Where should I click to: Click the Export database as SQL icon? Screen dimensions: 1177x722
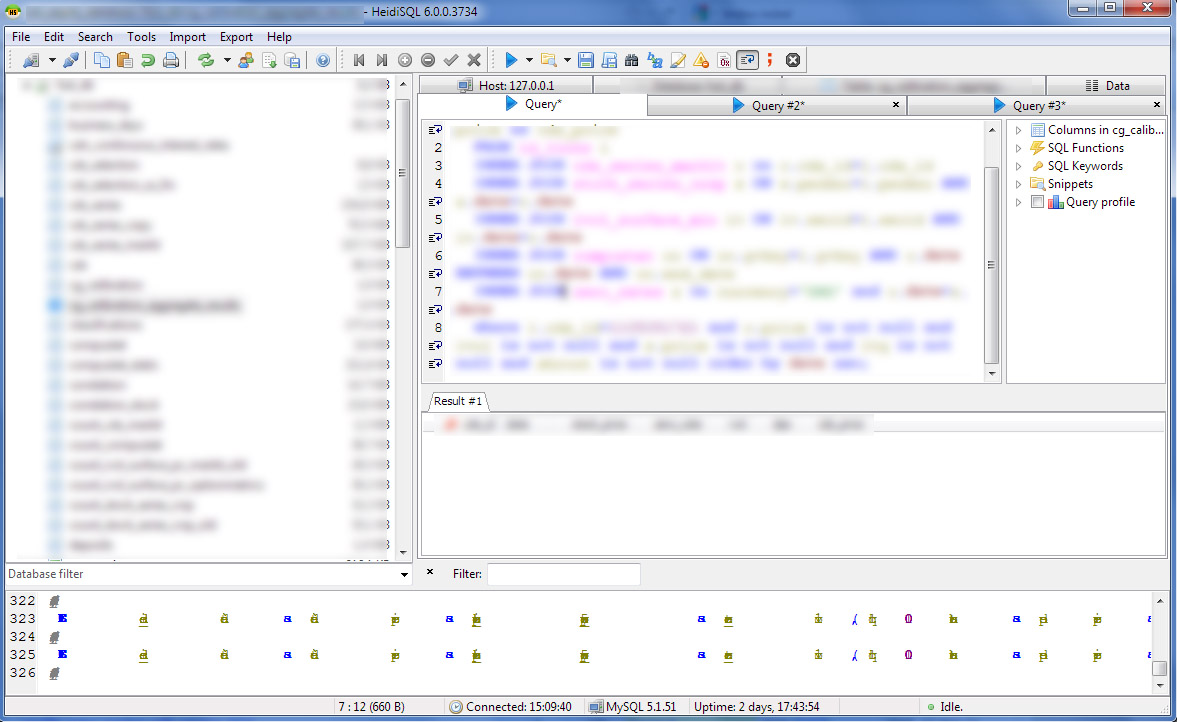pyautogui.click(x=292, y=60)
